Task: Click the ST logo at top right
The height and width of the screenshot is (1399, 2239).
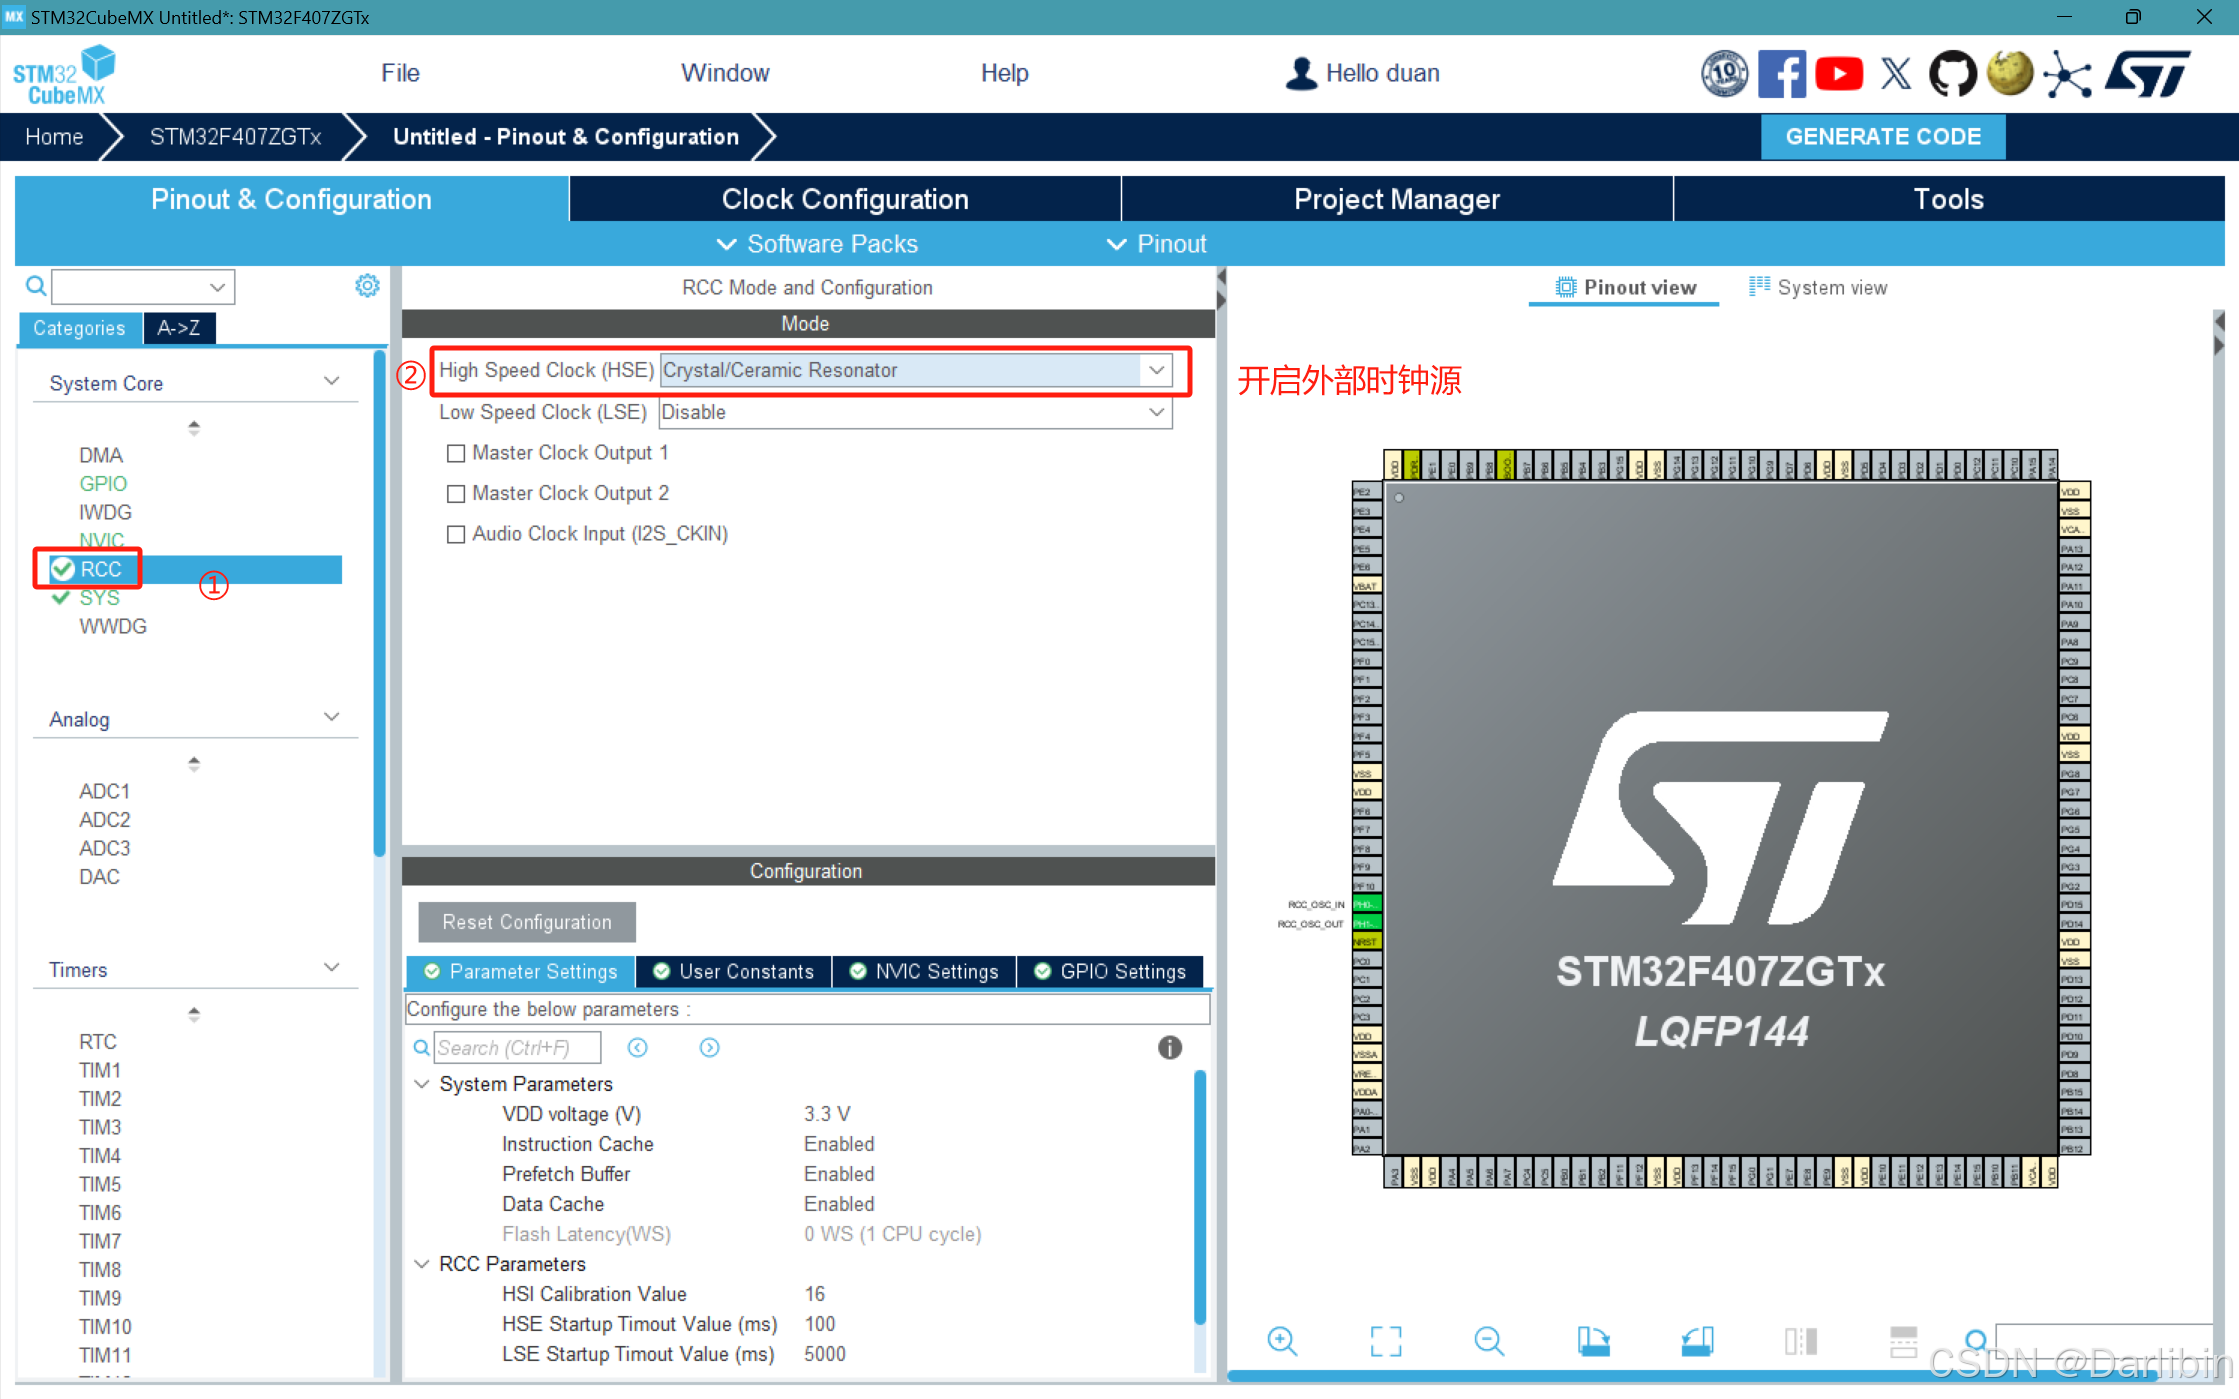Action: click(2149, 73)
